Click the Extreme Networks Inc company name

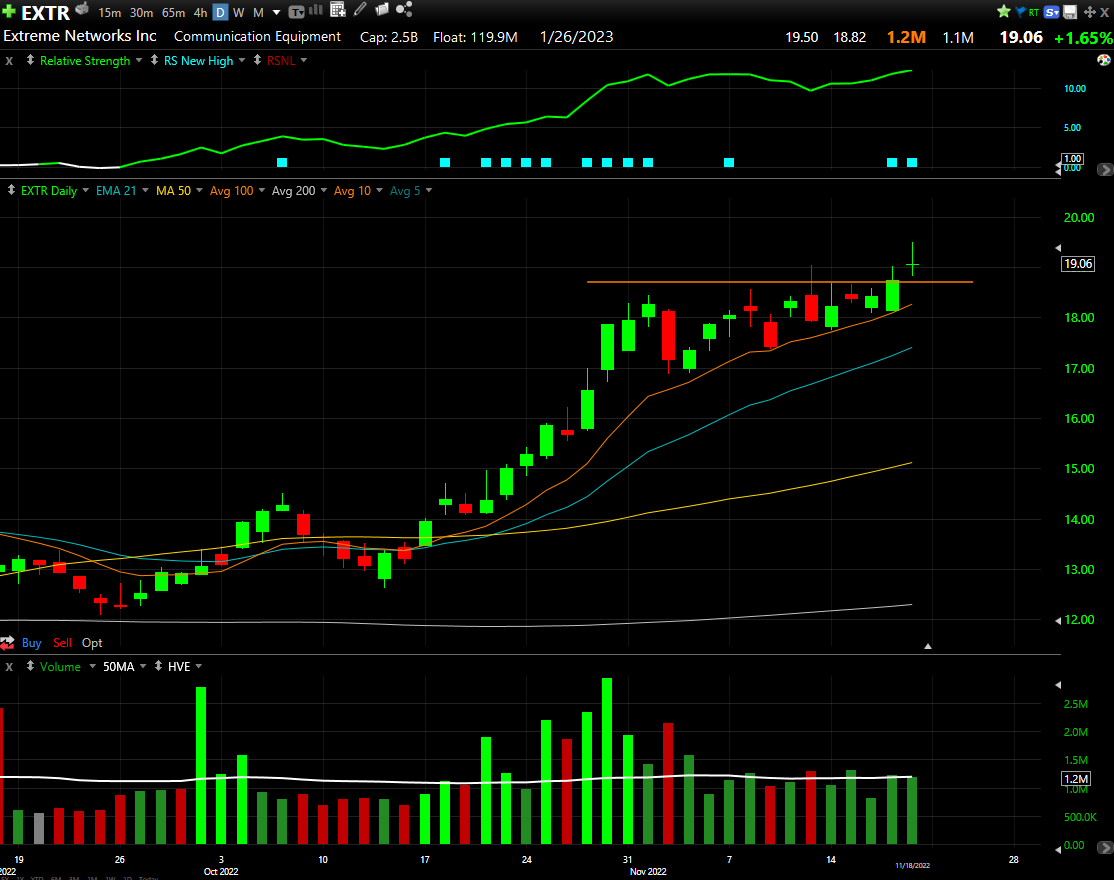[x=80, y=36]
